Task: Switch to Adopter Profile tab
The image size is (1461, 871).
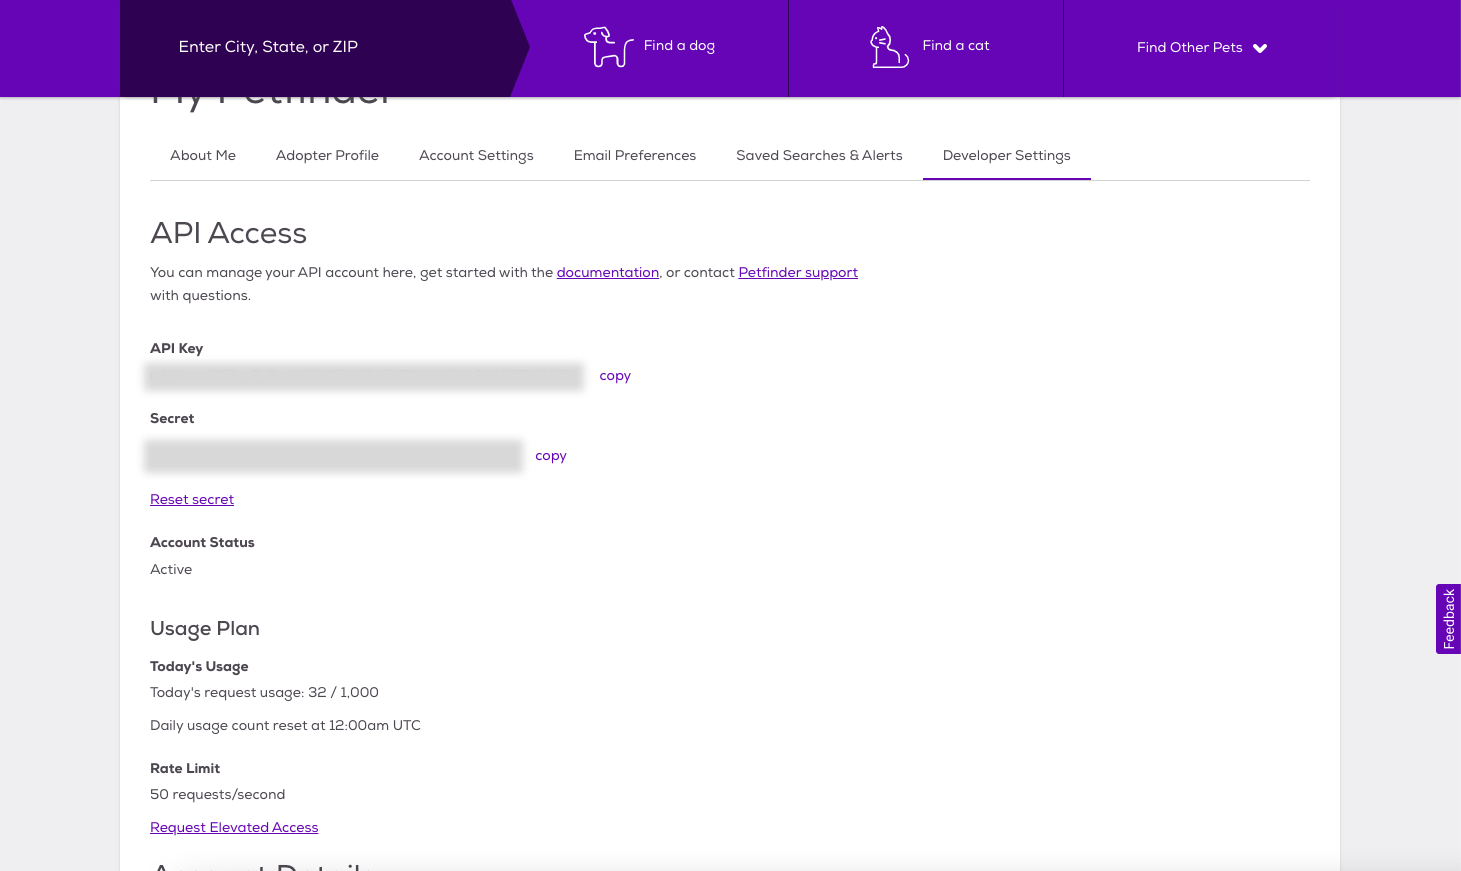Action: pyautogui.click(x=327, y=156)
